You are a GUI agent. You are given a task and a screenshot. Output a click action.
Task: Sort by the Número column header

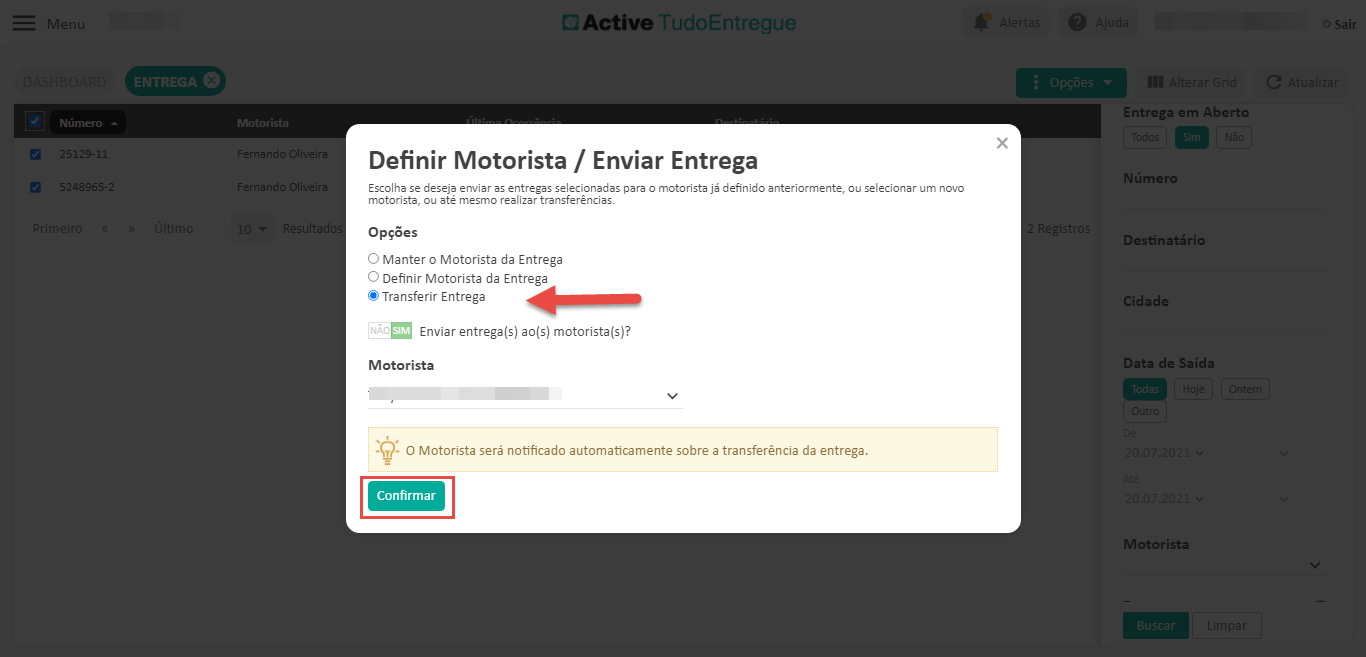click(87, 123)
